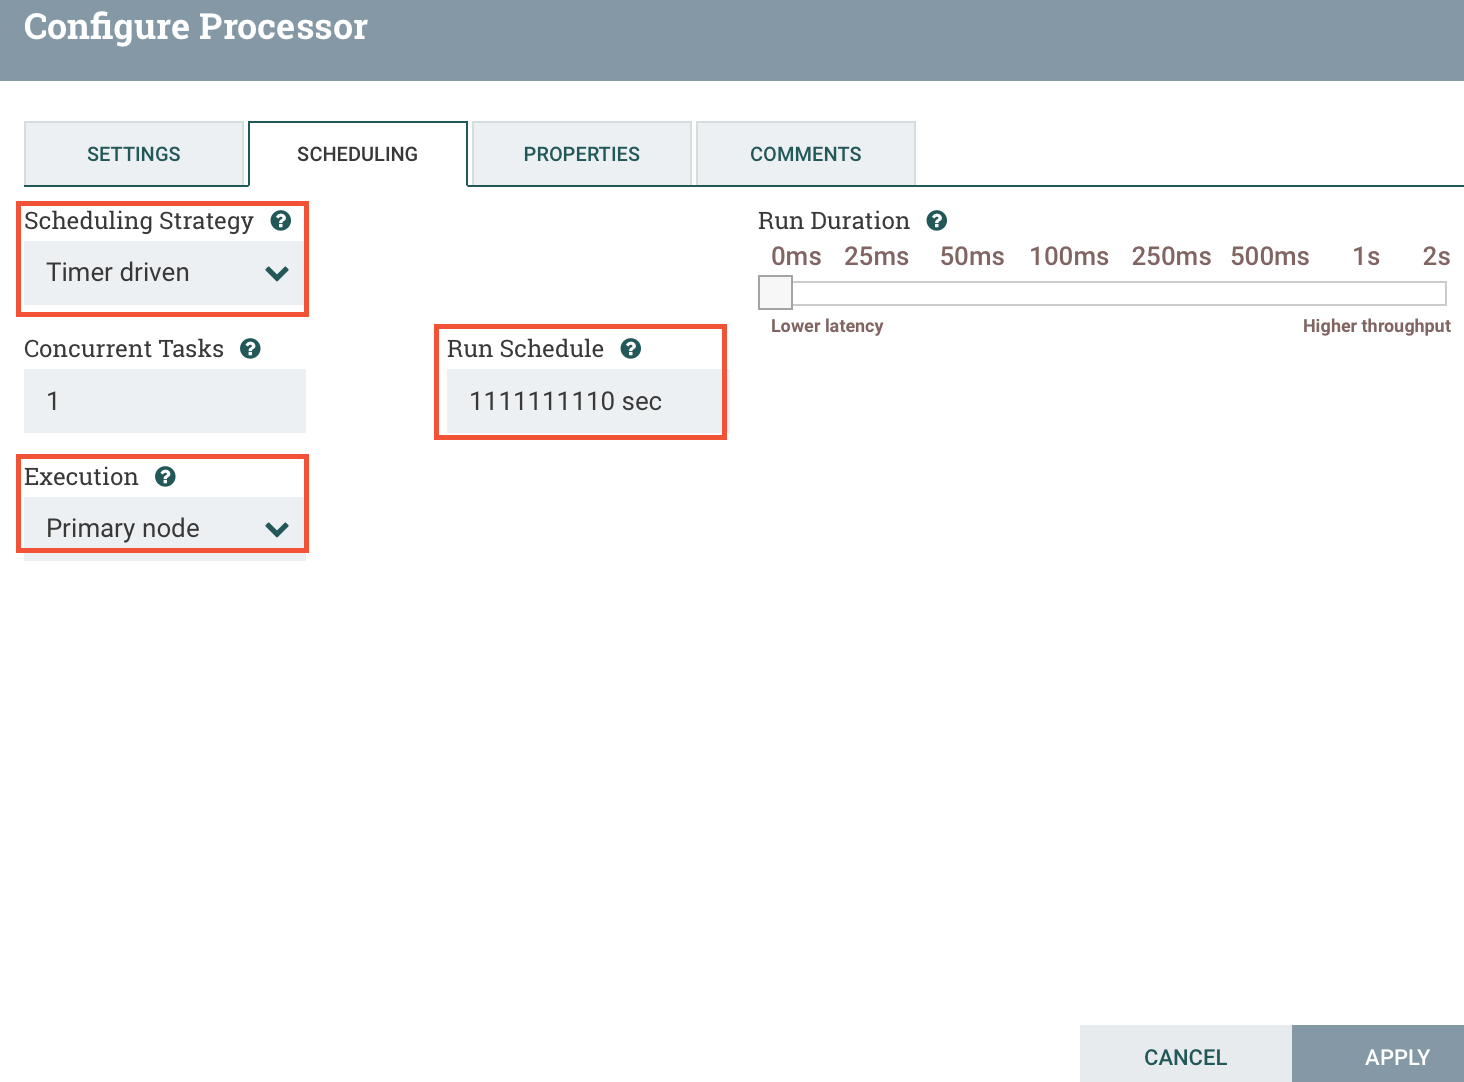
Task: Open help for Concurrent Tasks
Action: point(251,348)
